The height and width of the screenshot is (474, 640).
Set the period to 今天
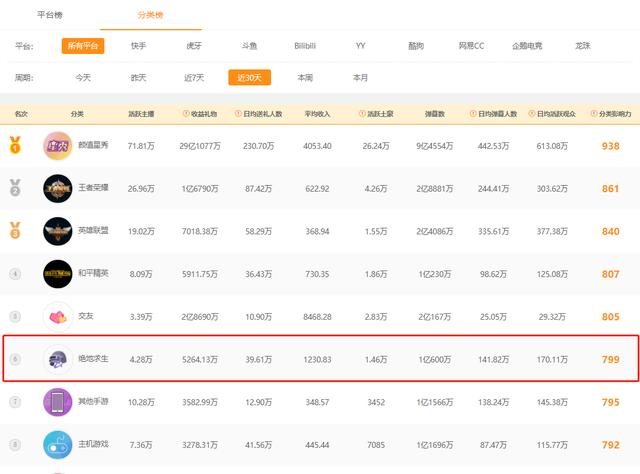tap(83, 78)
